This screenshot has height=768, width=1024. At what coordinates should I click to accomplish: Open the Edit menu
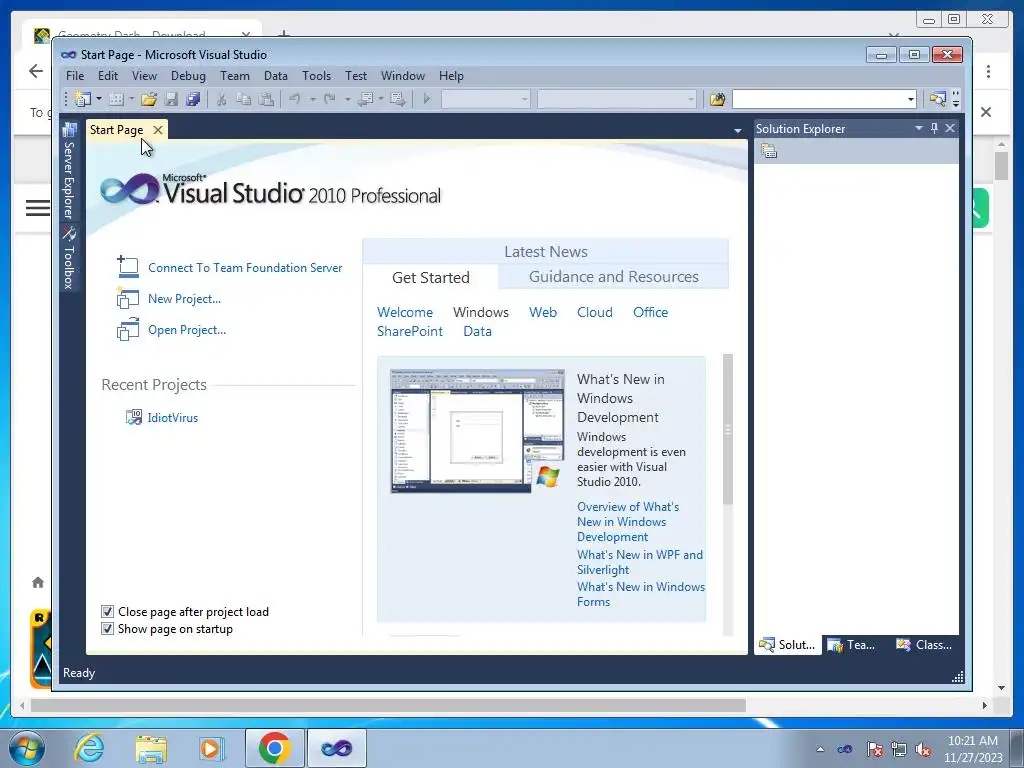click(x=108, y=76)
